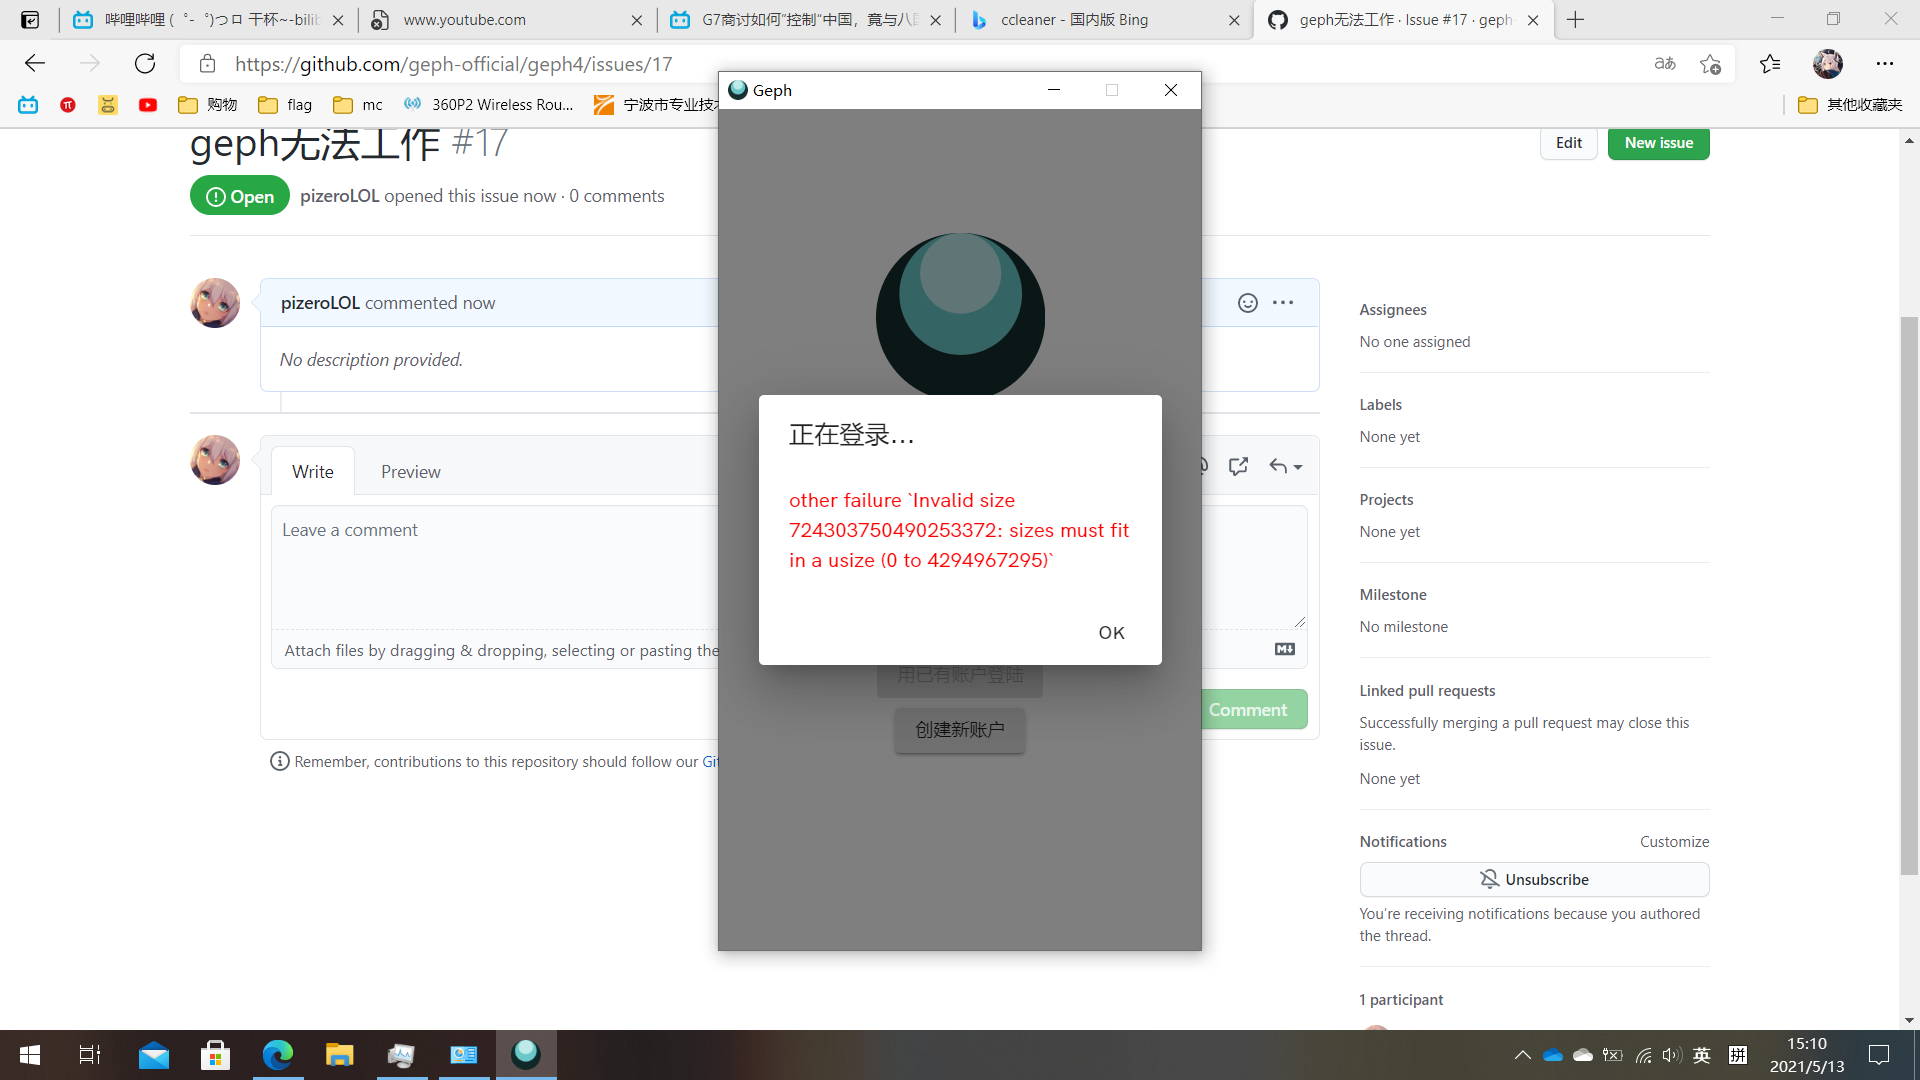This screenshot has width=1920, height=1080.
Task: Switch to the Preview tab
Action: pyautogui.click(x=410, y=471)
